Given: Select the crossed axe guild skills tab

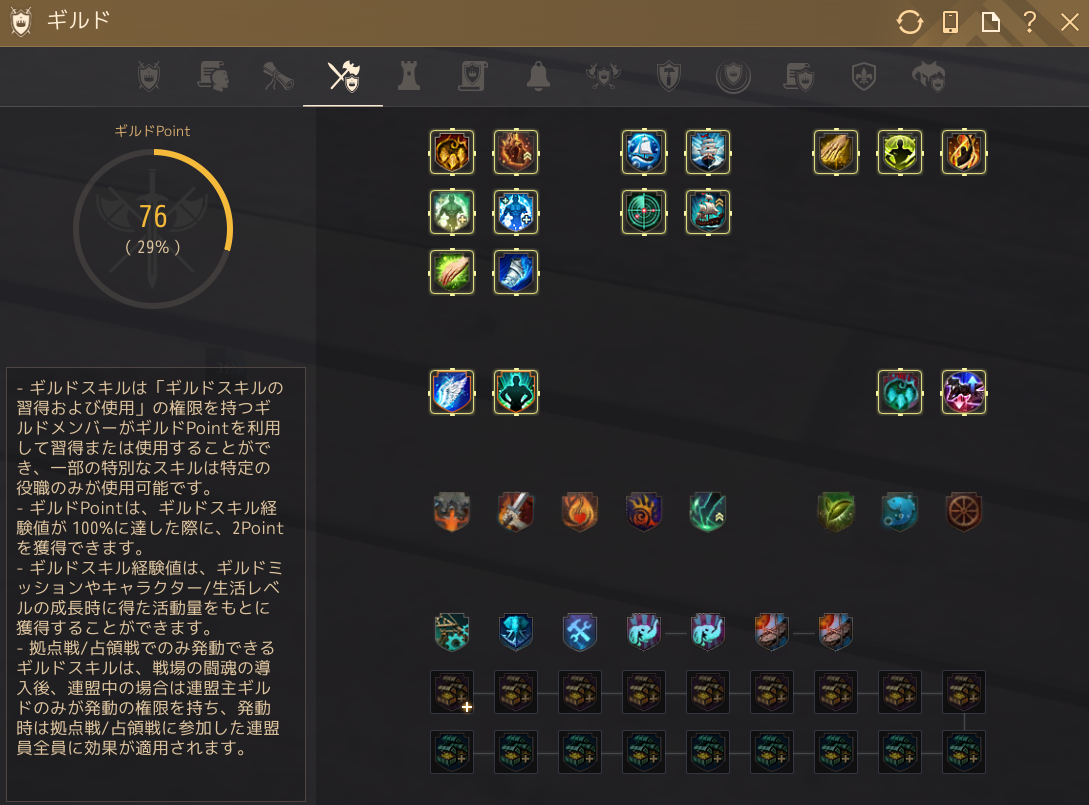Looking at the screenshot, I should [343, 76].
